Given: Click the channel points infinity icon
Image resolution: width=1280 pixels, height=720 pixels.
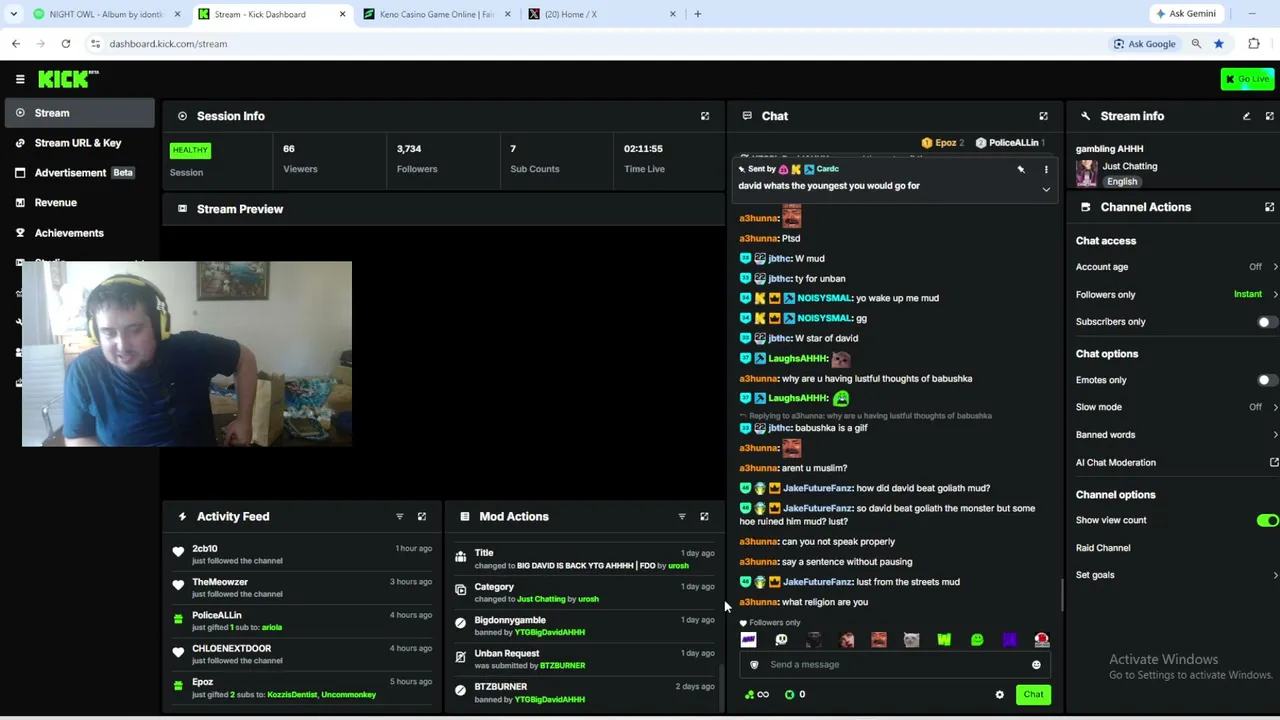Looking at the screenshot, I should click(757, 695).
